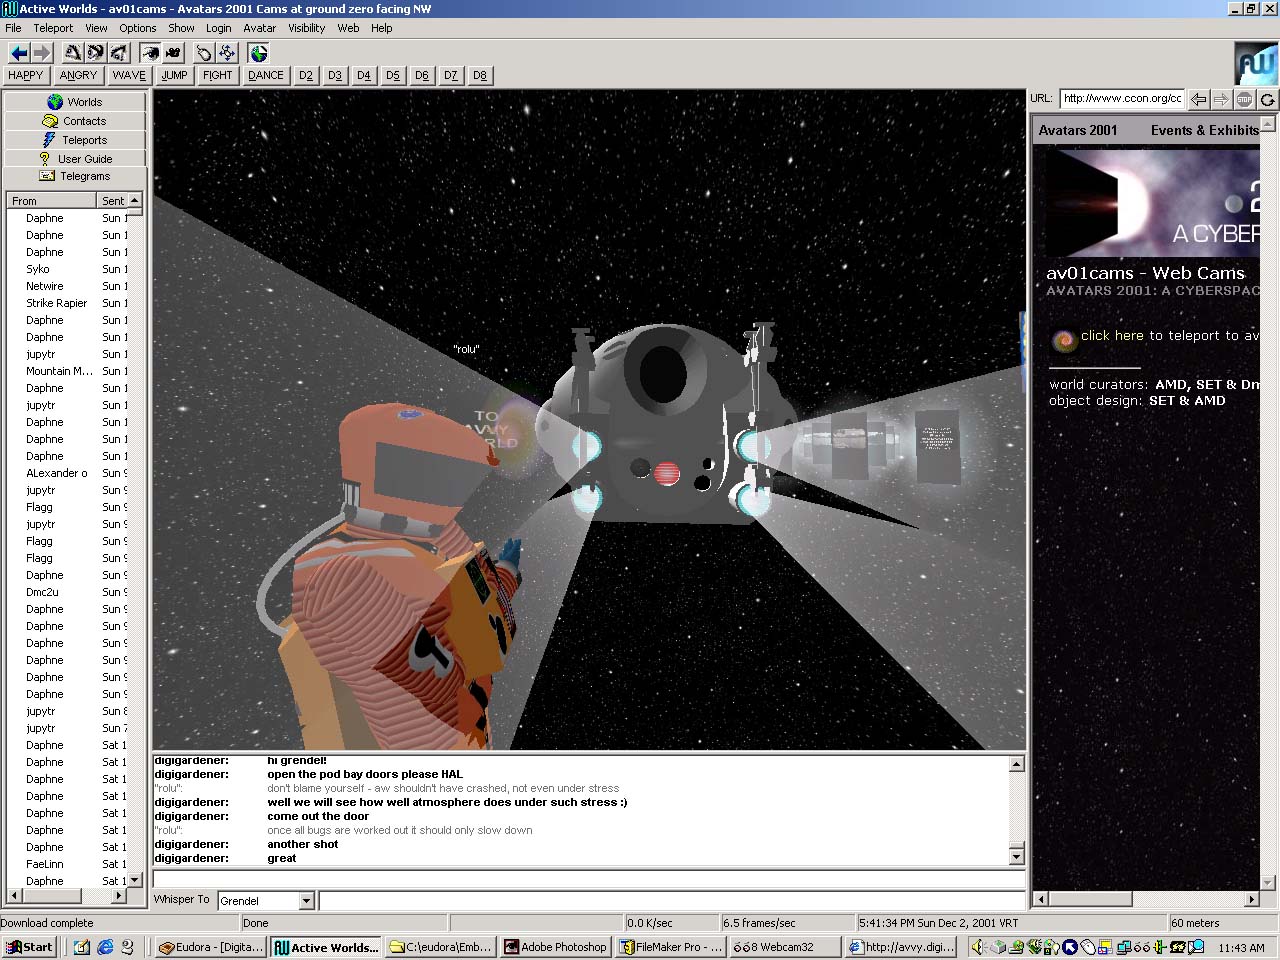Open the Avatar menu
This screenshot has height=960, width=1280.
click(x=259, y=28)
